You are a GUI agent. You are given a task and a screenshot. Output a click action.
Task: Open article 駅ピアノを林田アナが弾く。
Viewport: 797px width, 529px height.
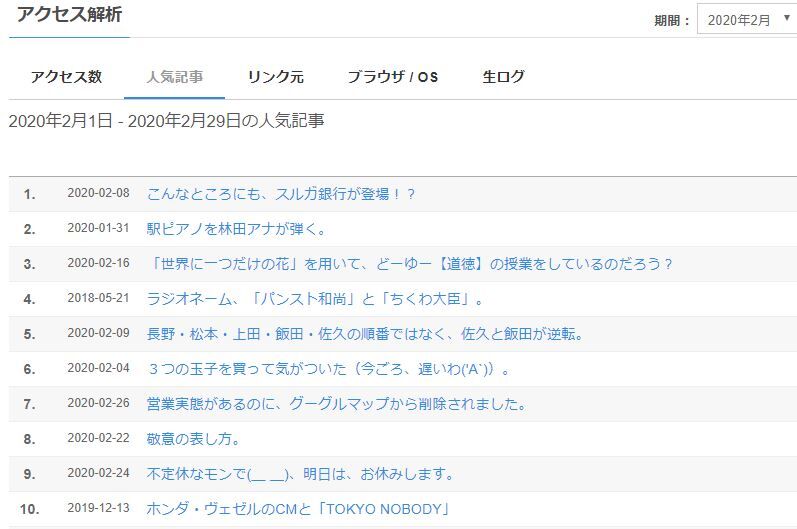[236, 229]
